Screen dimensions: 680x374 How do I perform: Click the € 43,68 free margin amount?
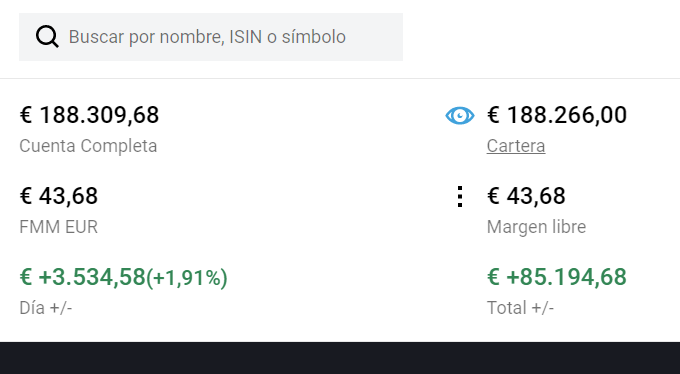tap(526, 196)
